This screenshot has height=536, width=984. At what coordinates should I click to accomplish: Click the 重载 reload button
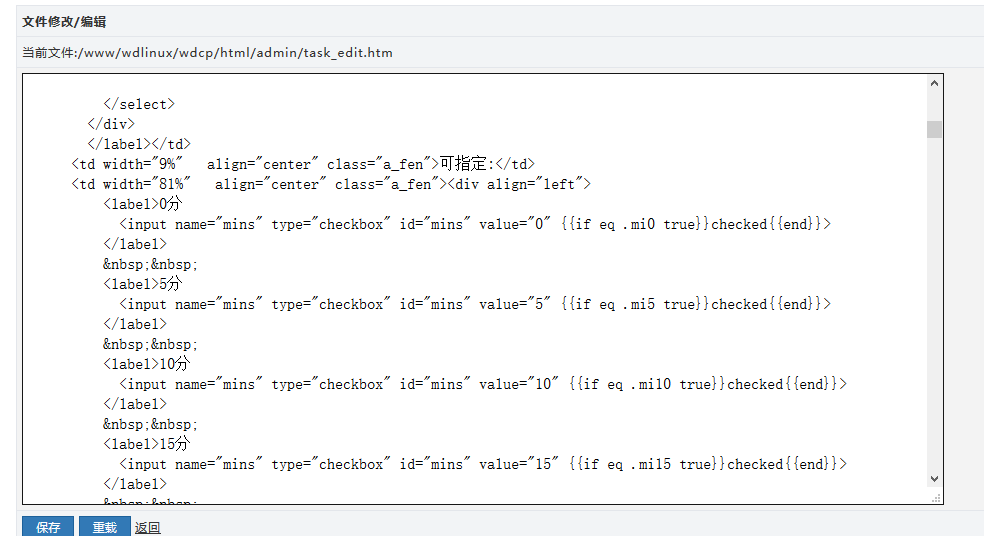click(x=105, y=527)
